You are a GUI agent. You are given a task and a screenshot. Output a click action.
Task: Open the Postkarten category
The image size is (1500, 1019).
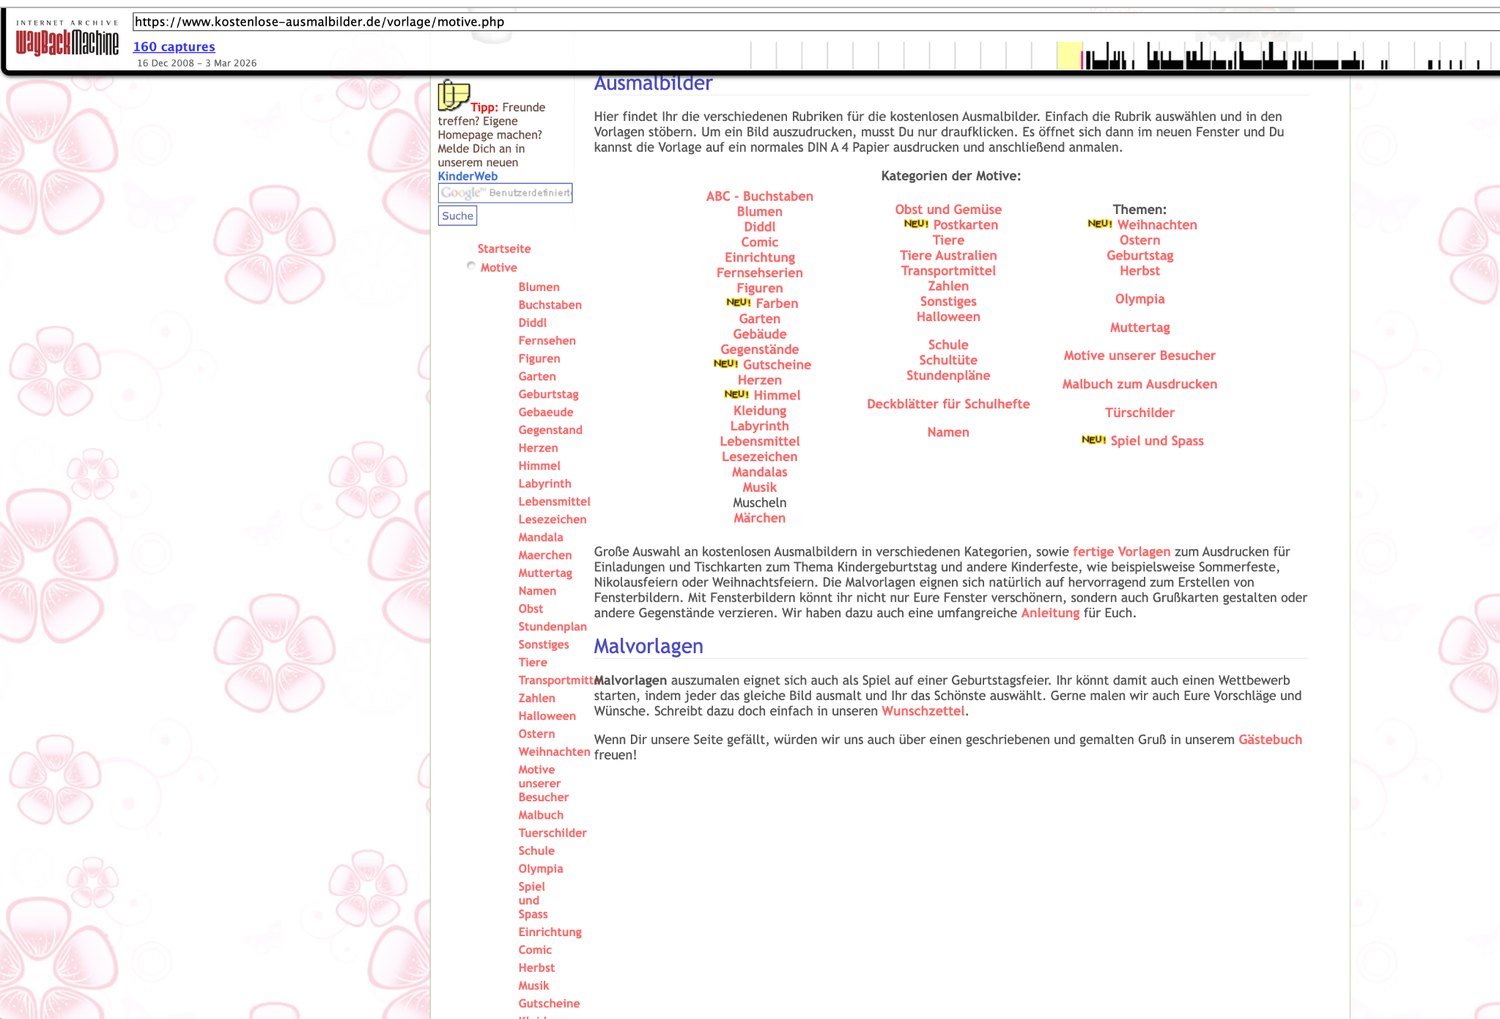click(966, 225)
